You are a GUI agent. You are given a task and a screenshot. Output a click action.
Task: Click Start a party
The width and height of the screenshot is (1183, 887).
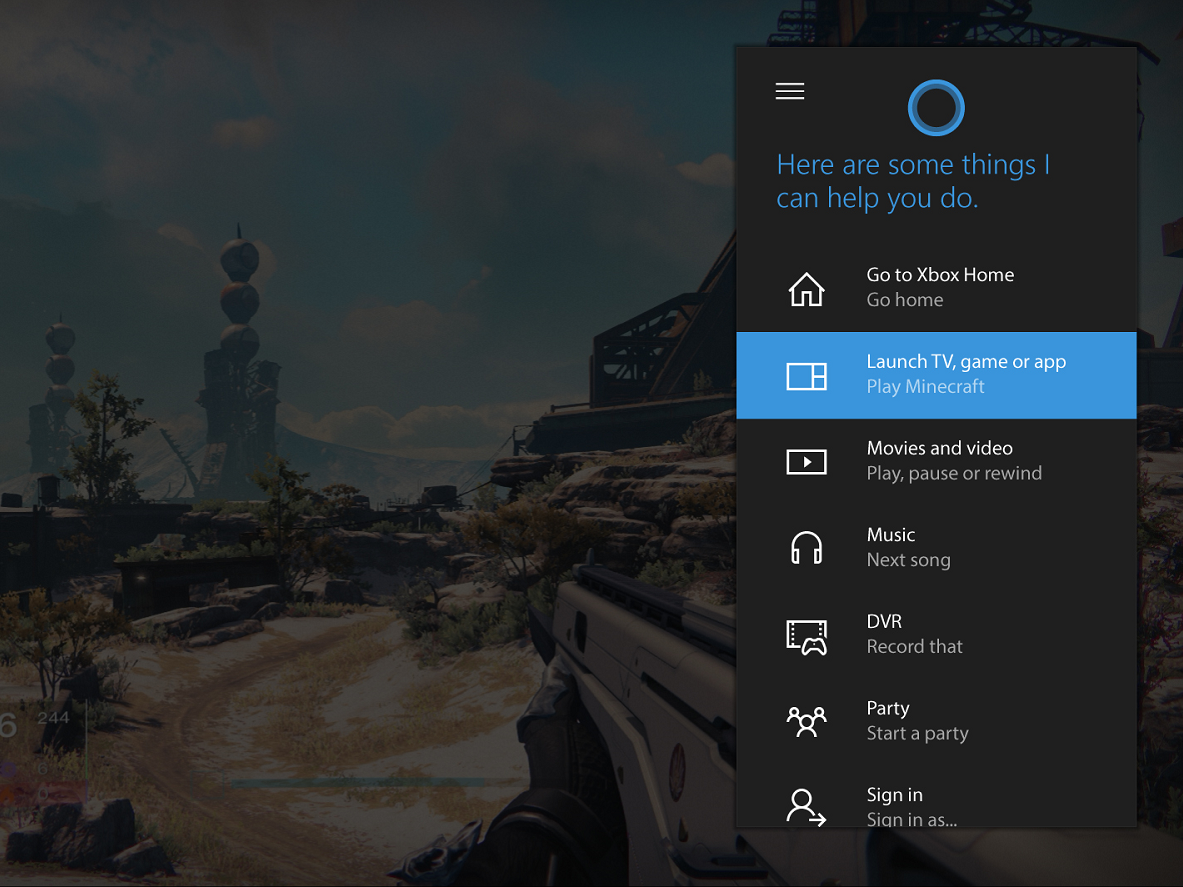(x=917, y=733)
